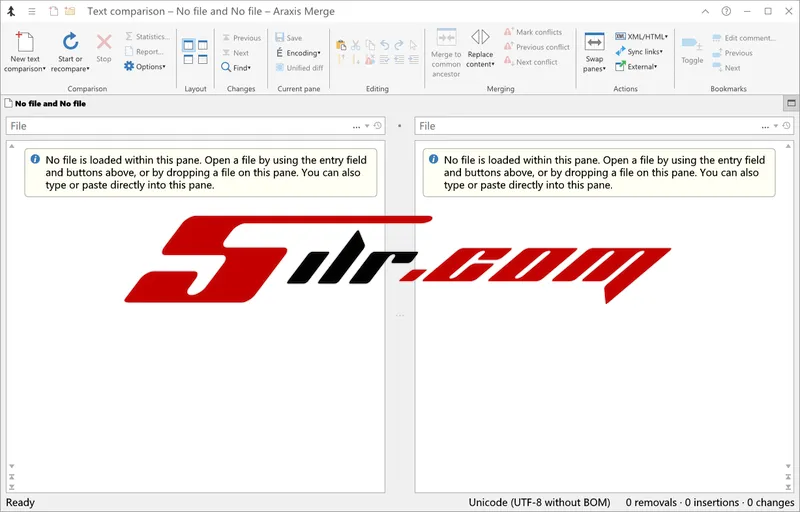
Task: Go to Previous change in Changes group
Action: [x=241, y=38]
